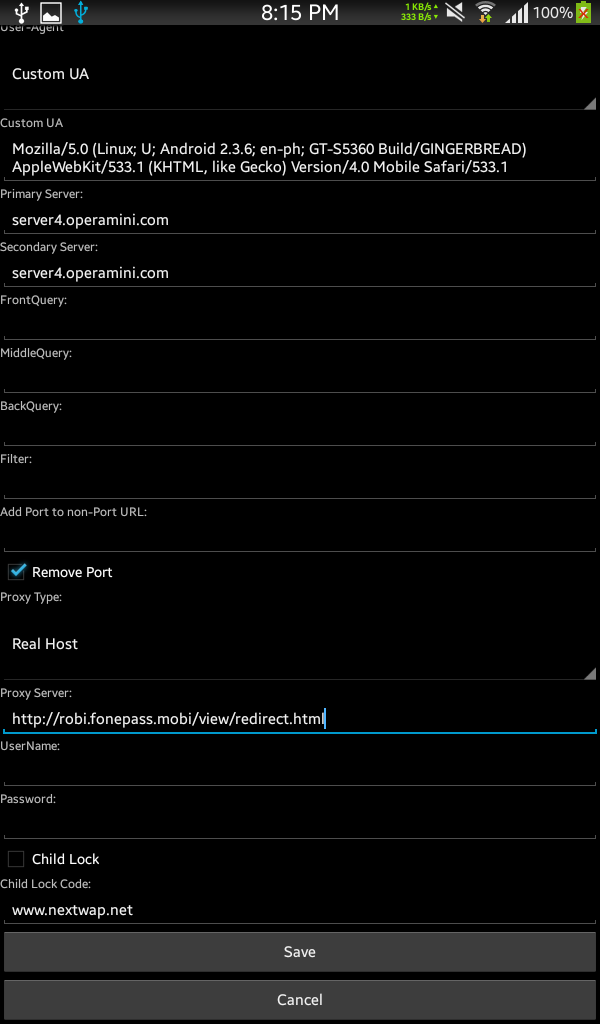Enable the Child Lock checkbox
This screenshot has width=600, height=1024.
coord(16,858)
